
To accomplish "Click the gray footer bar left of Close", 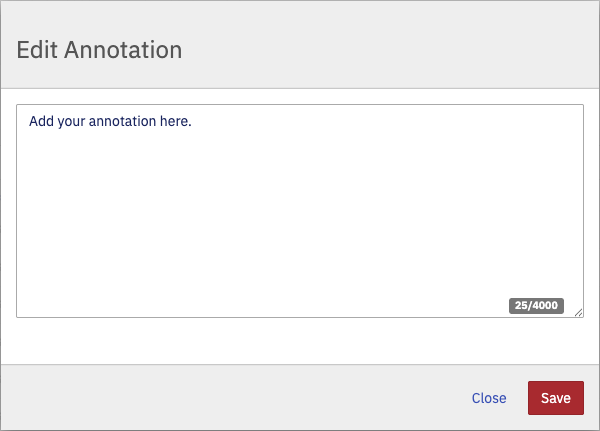I will pyautogui.click(x=200, y=398).
